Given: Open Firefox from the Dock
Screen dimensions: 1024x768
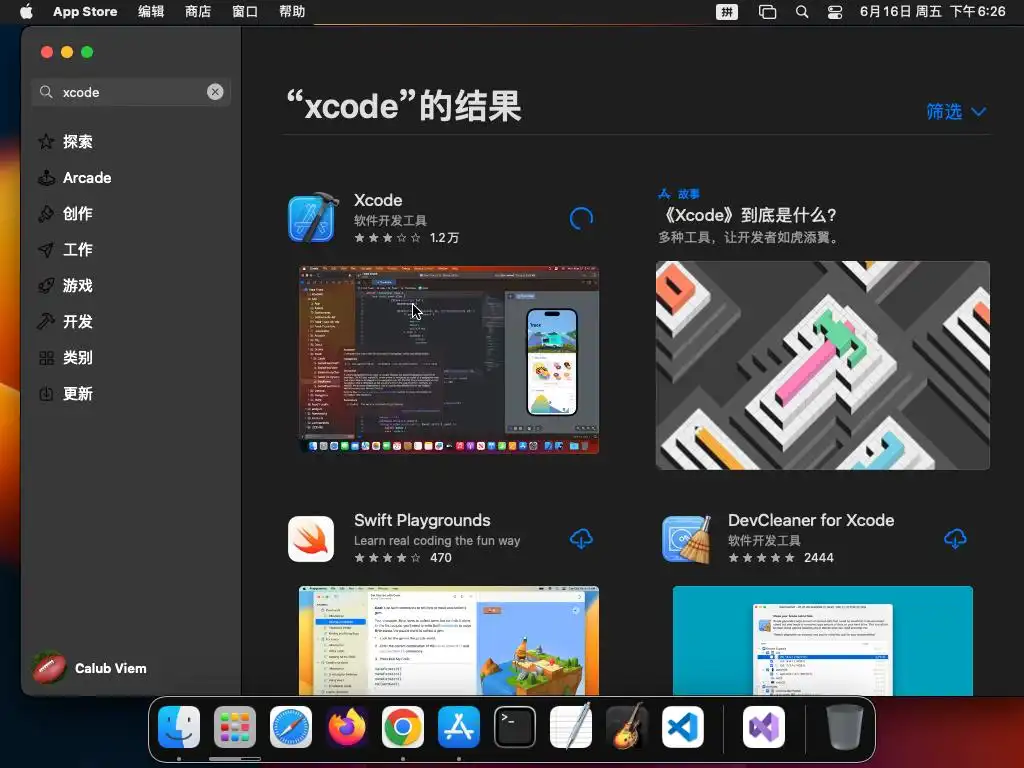Looking at the screenshot, I should pyautogui.click(x=347, y=727).
